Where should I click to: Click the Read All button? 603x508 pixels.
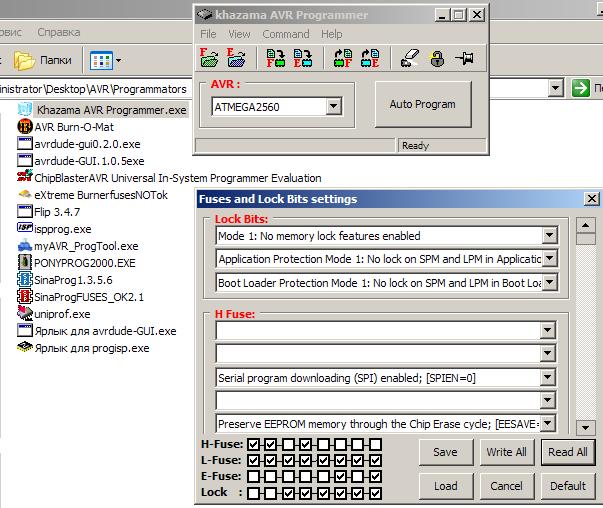[x=568, y=452]
